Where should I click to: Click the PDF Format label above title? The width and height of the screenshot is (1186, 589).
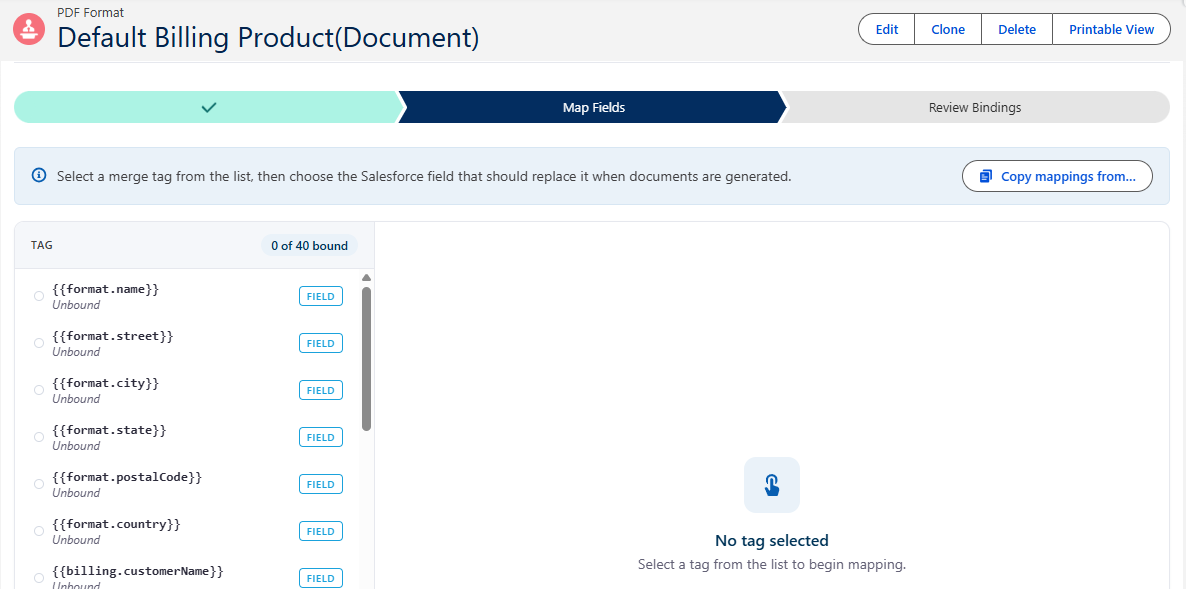(91, 12)
